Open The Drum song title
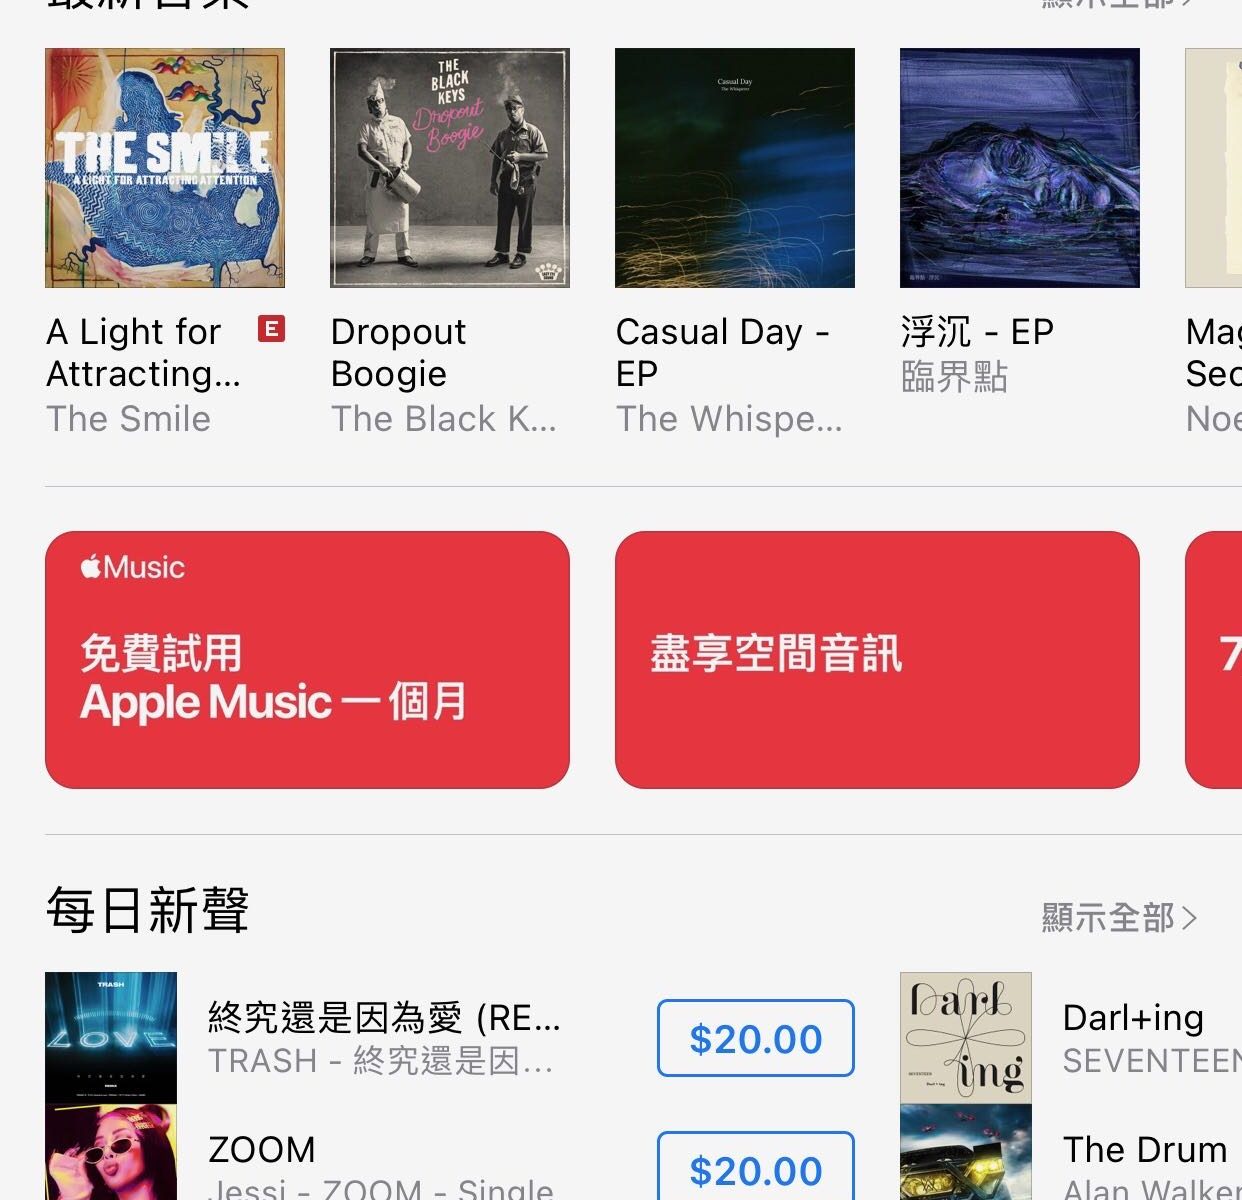Image resolution: width=1242 pixels, height=1200 pixels. click(x=1145, y=1149)
